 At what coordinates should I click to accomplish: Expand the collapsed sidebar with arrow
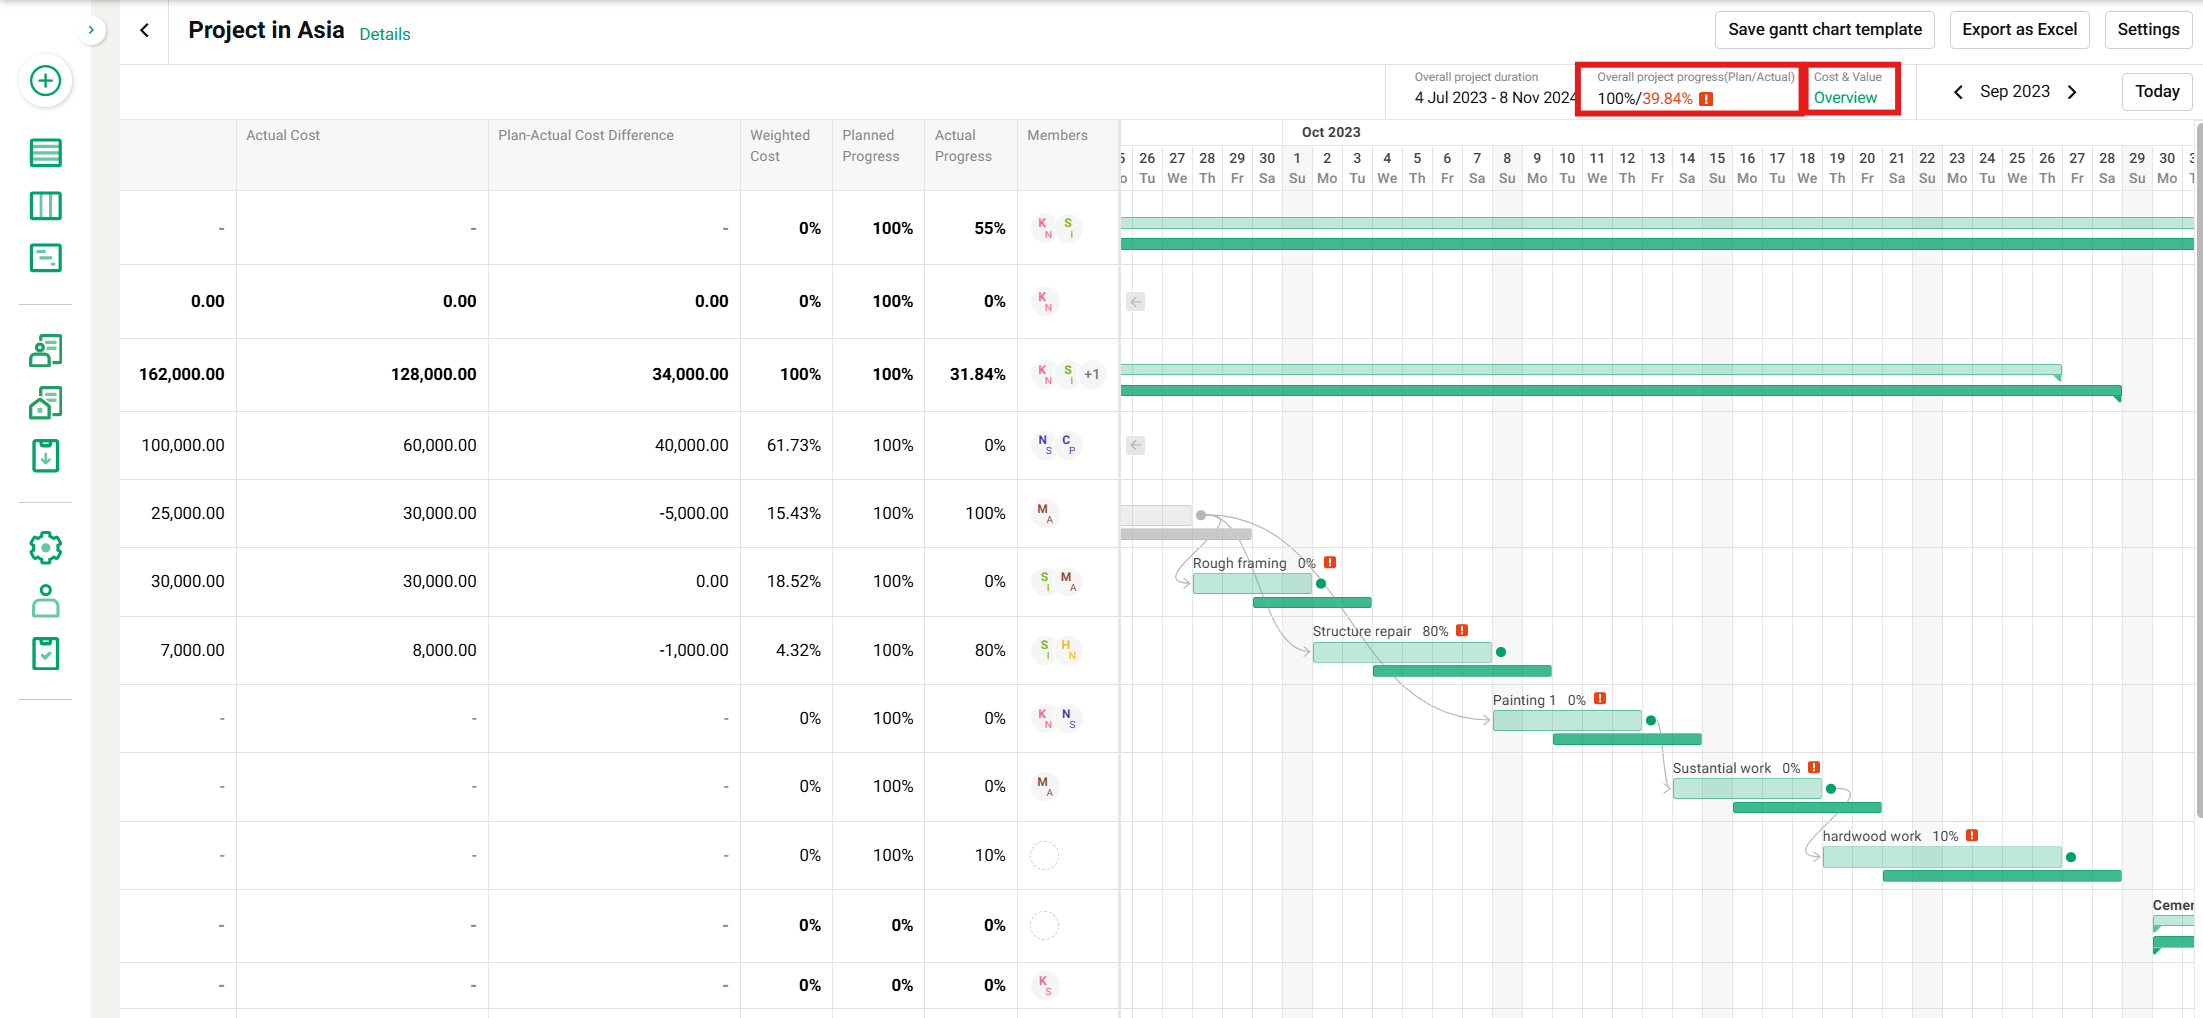click(x=91, y=30)
